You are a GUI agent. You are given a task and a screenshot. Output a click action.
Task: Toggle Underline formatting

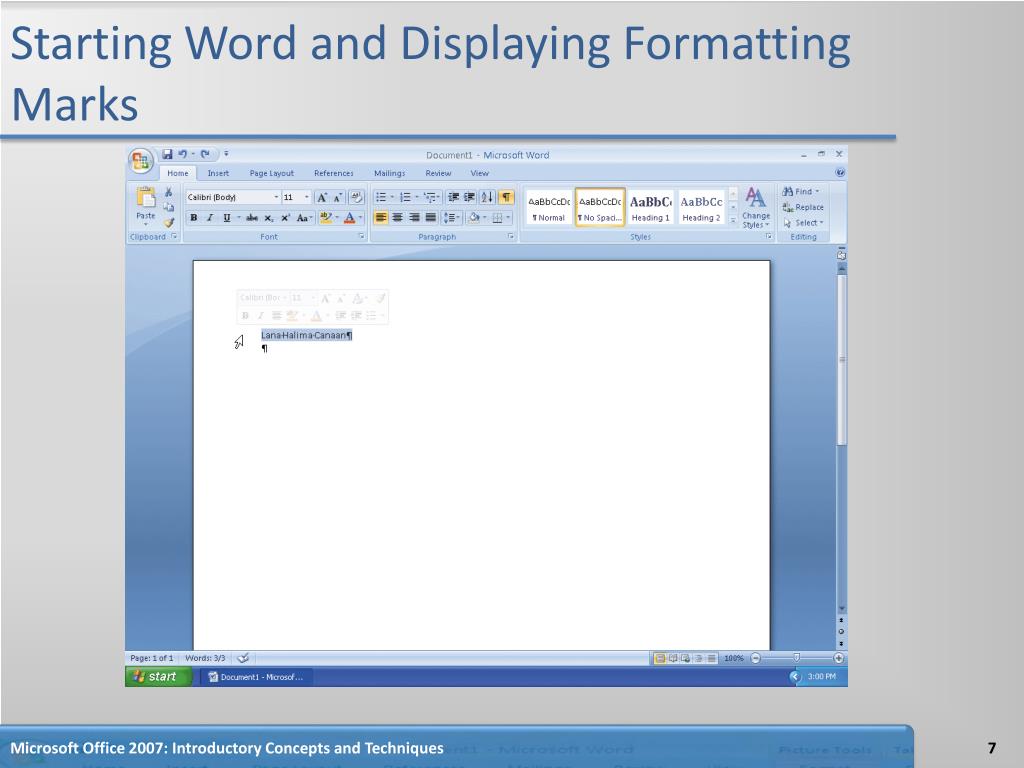point(227,218)
